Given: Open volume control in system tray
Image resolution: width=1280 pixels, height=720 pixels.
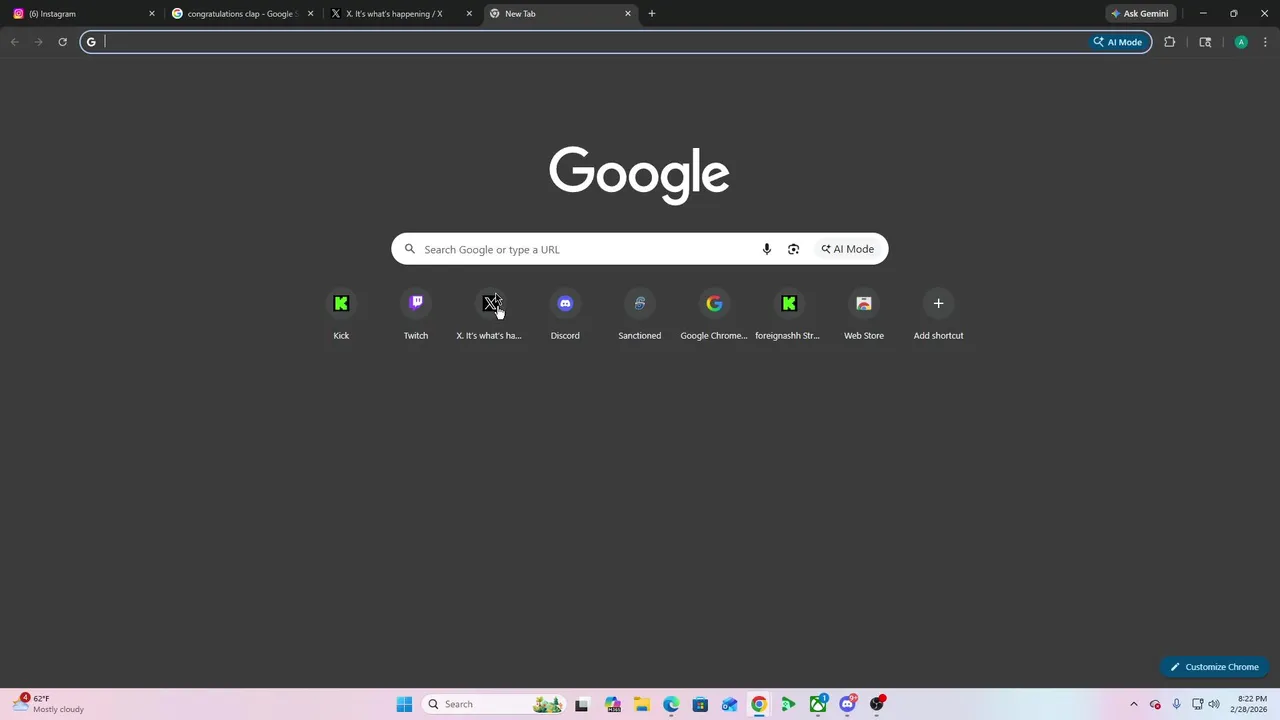Looking at the screenshot, I should click(1214, 704).
